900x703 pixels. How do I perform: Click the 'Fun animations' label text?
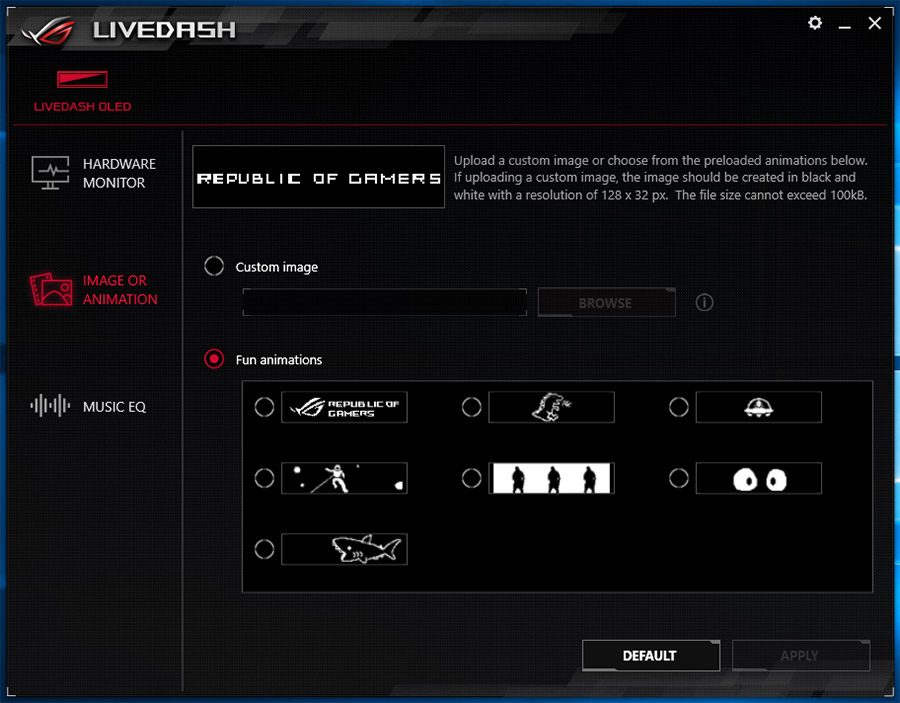279,360
